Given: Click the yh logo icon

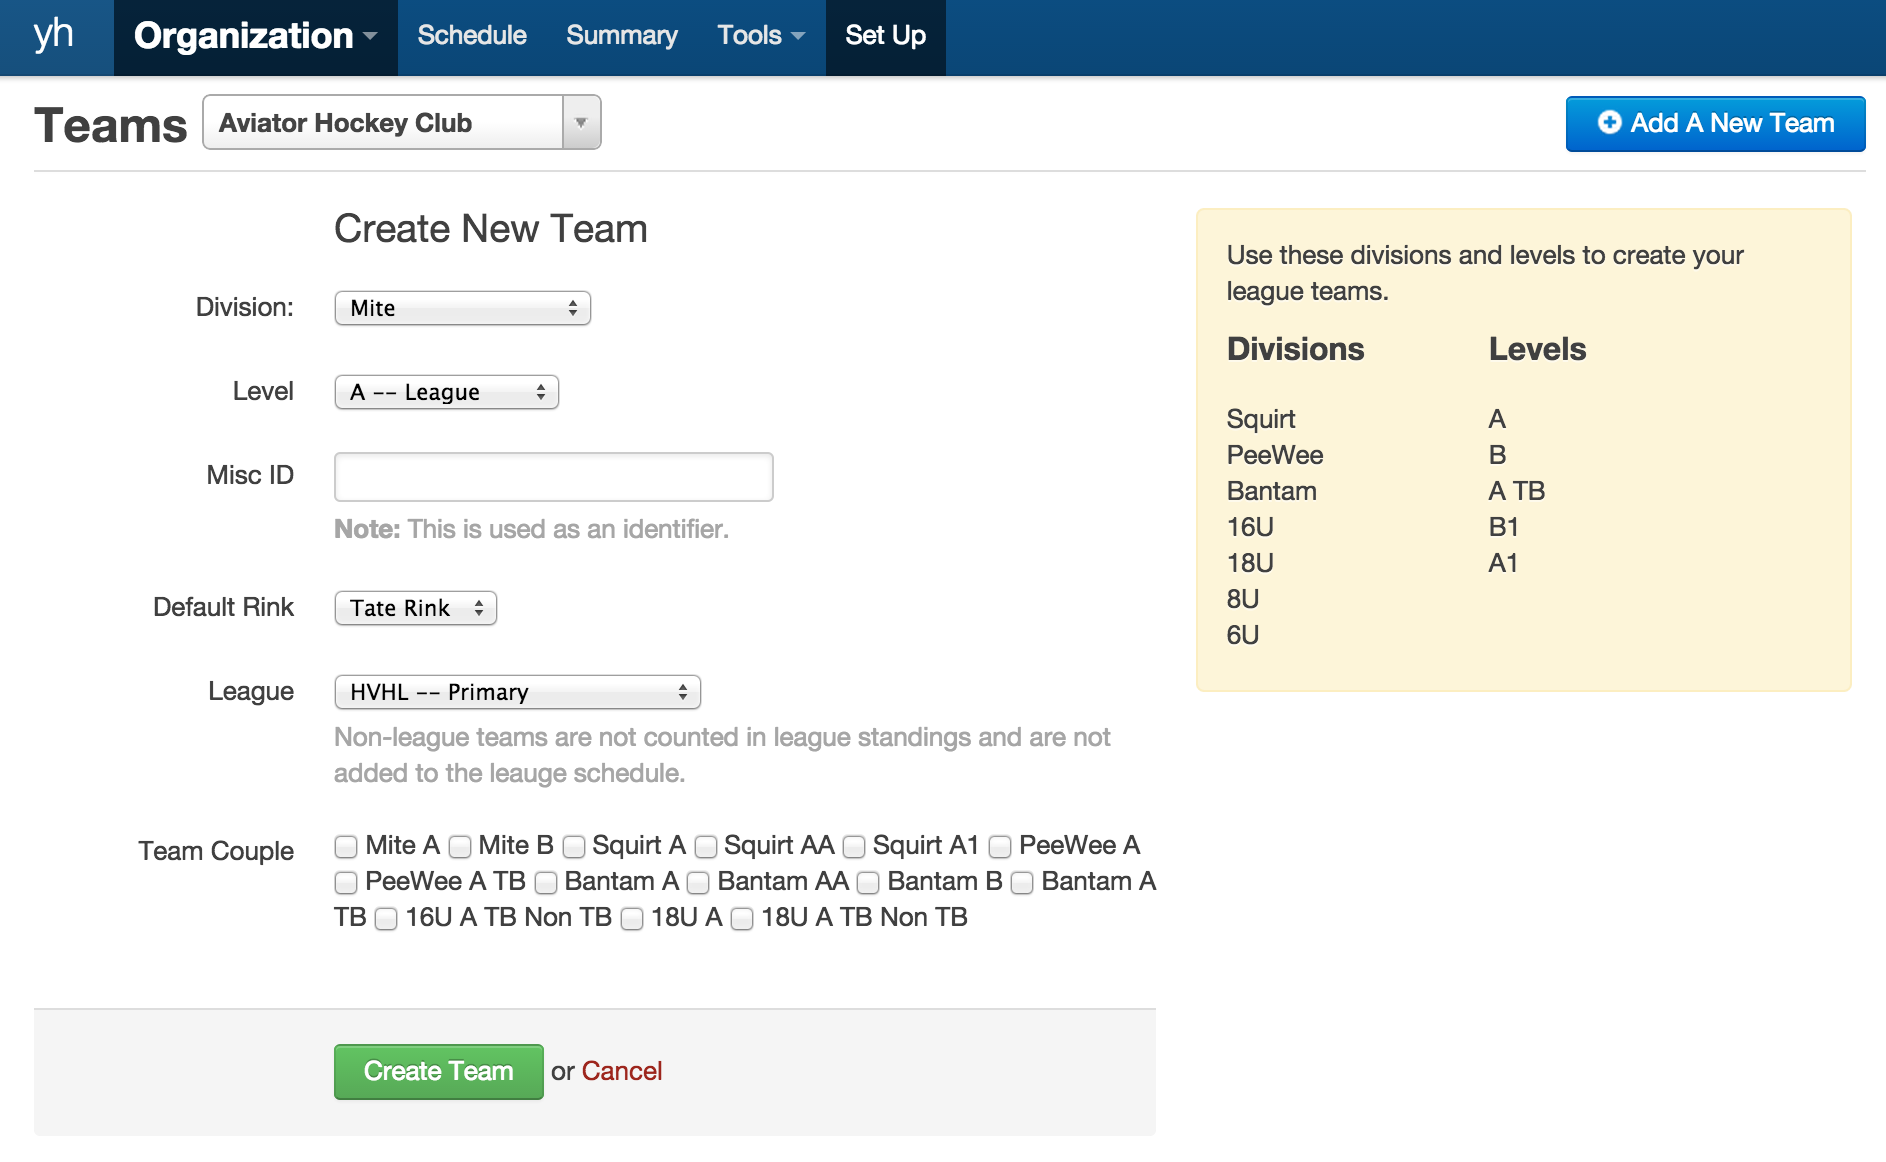Looking at the screenshot, I should (x=54, y=36).
